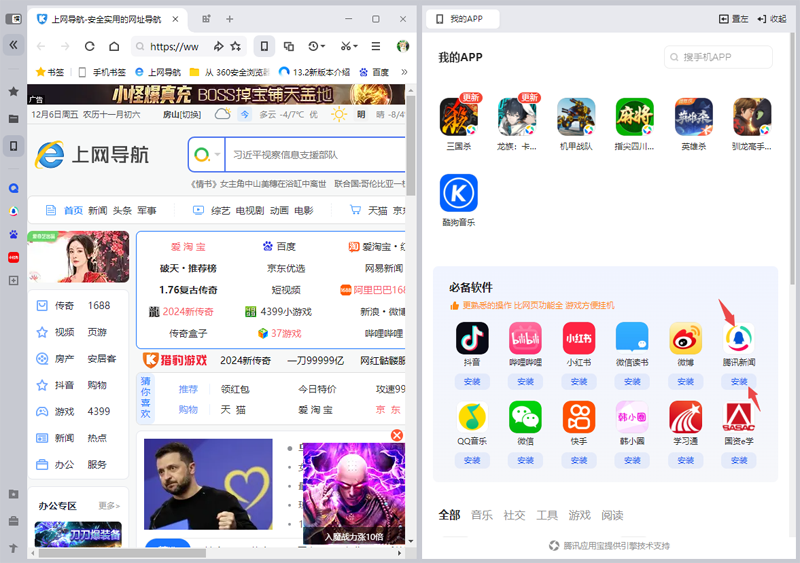Click the 国资e学 app icon
Viewport: 800px width, 563px height.
[x=739, y=417]
